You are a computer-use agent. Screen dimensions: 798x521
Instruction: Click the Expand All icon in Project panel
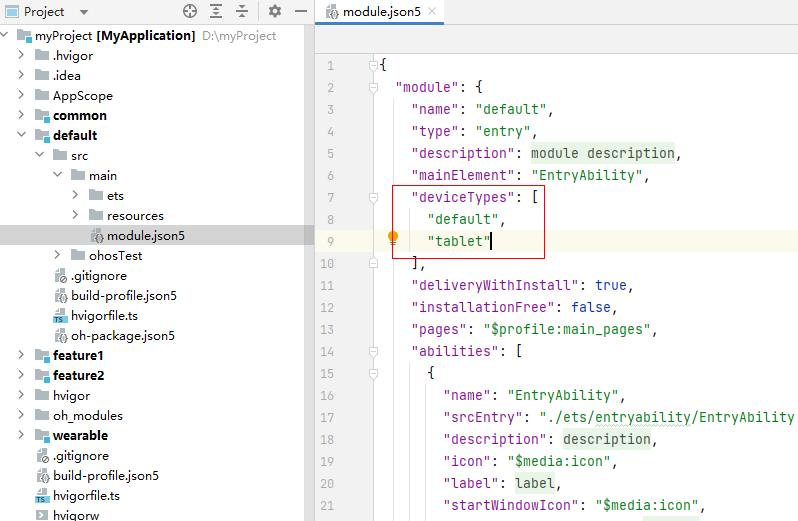coord(217,12)
